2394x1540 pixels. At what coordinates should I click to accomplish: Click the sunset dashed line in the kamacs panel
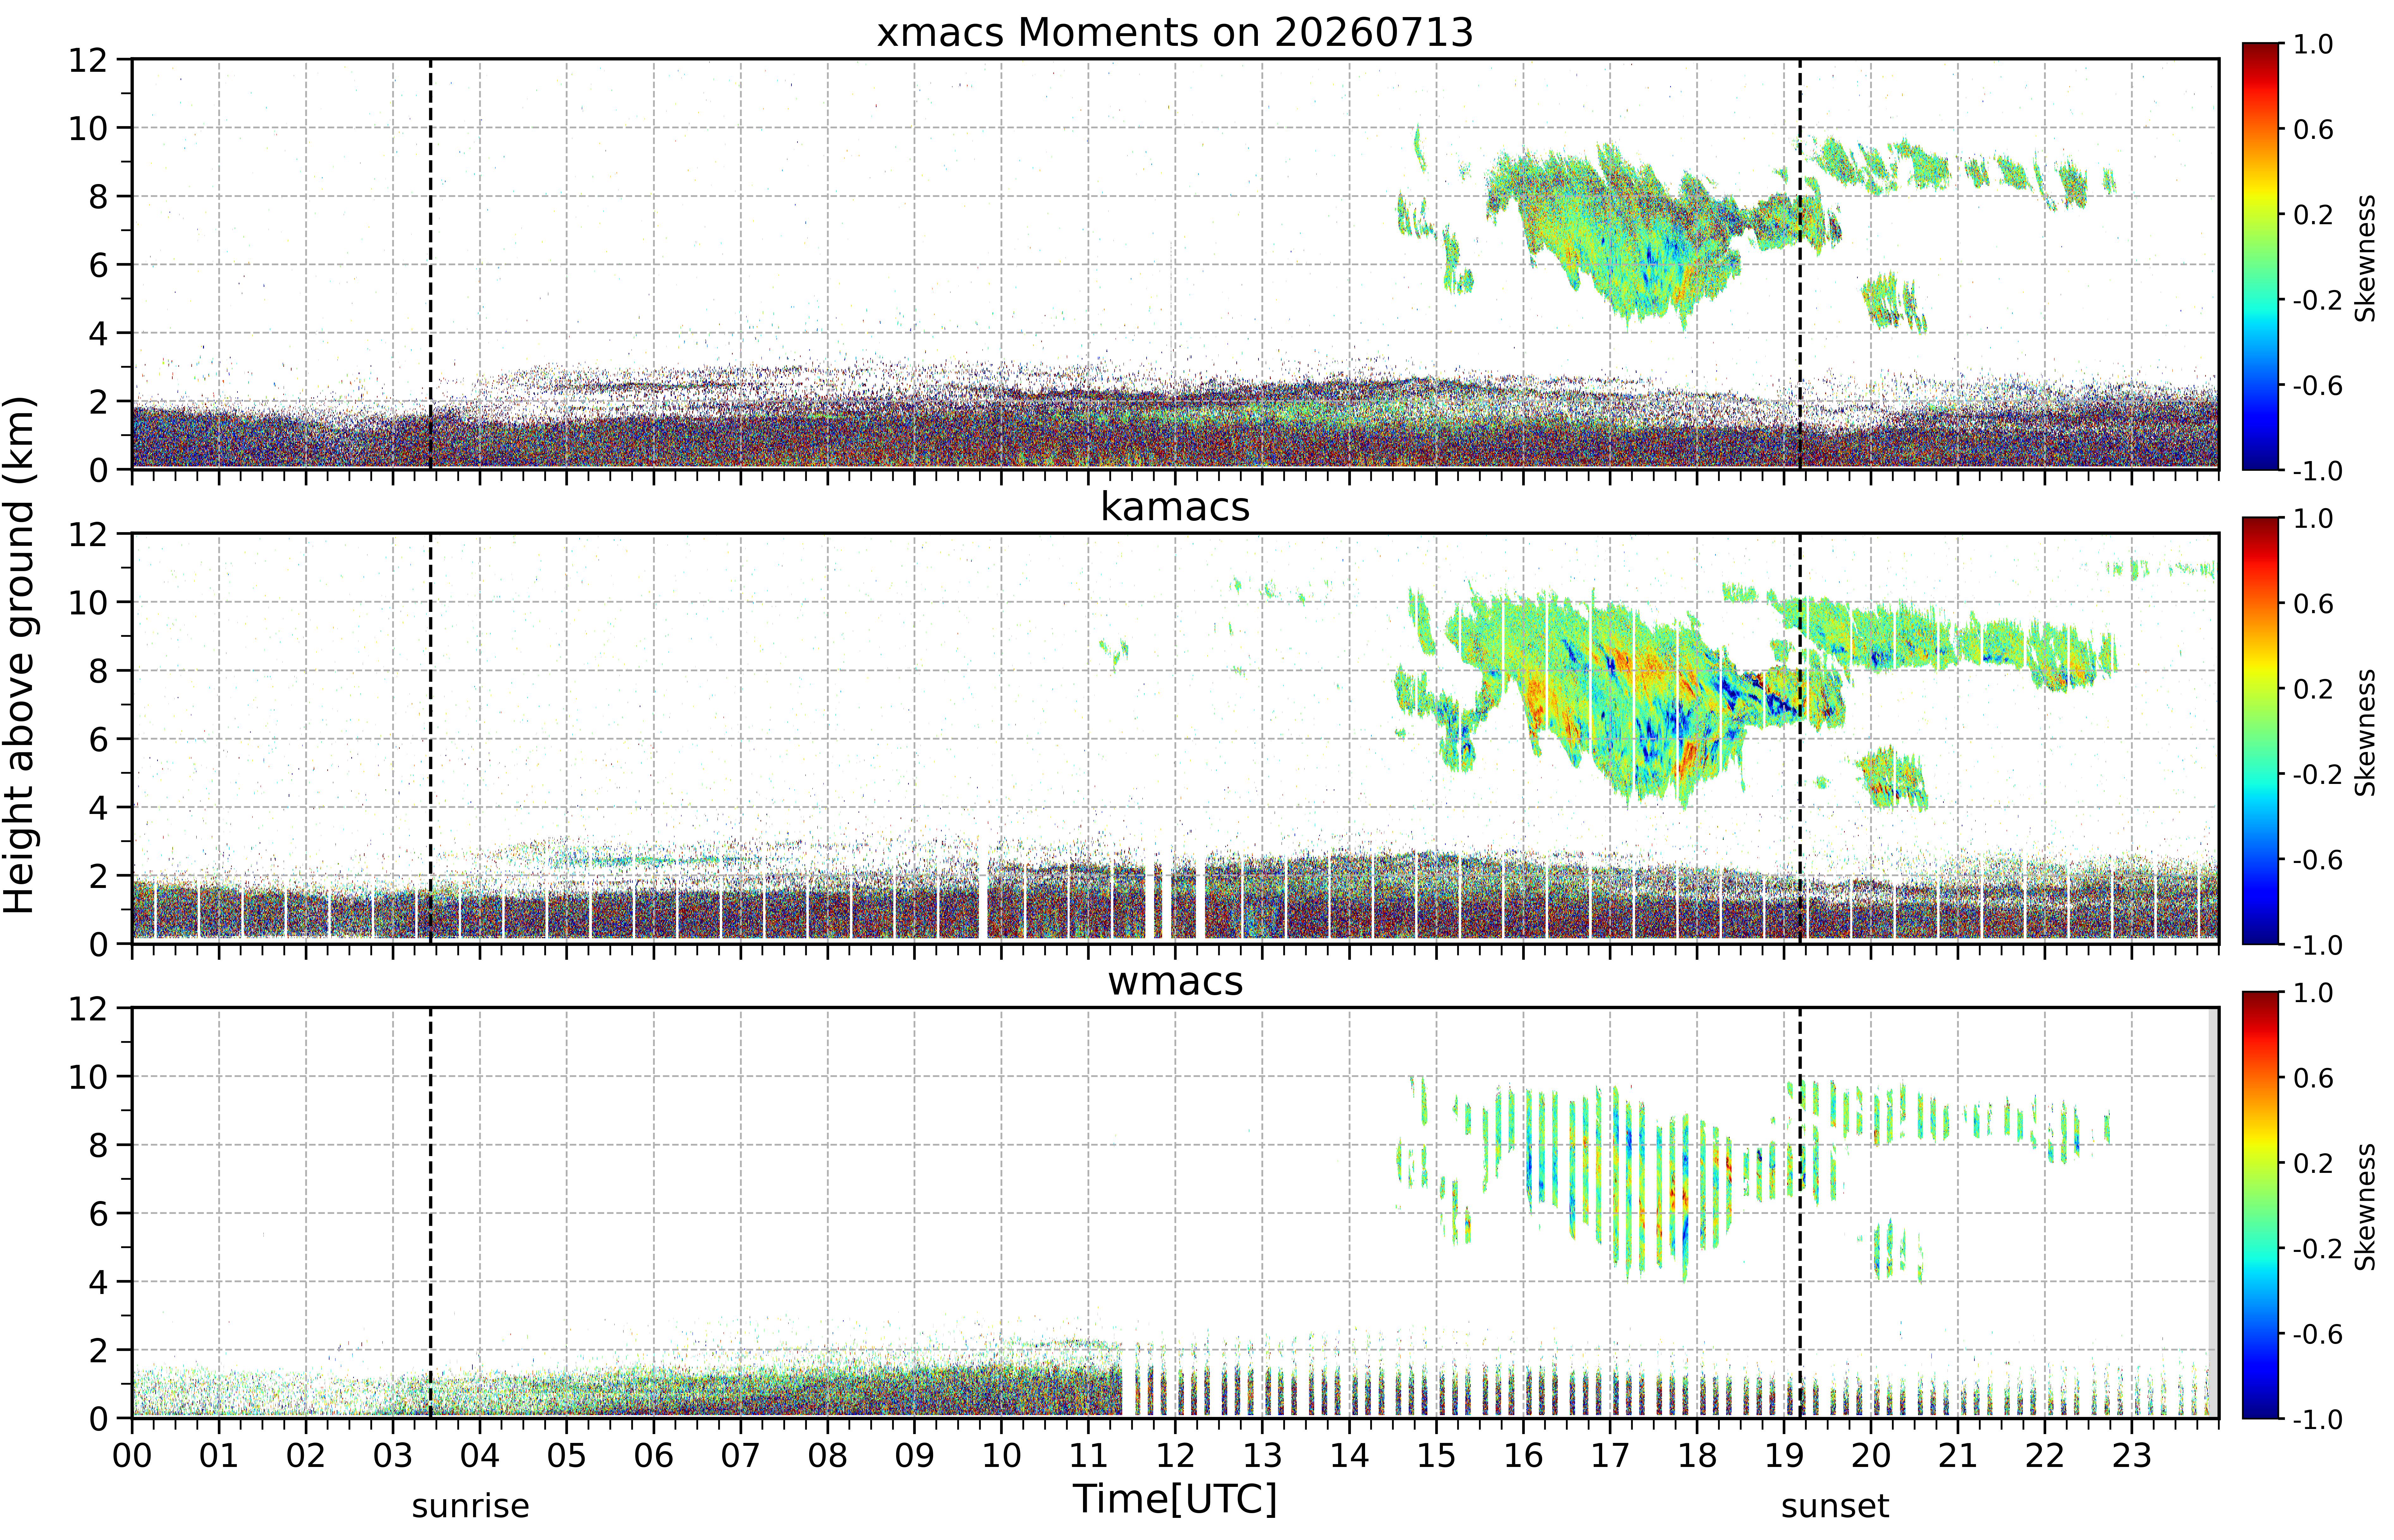1800,738
